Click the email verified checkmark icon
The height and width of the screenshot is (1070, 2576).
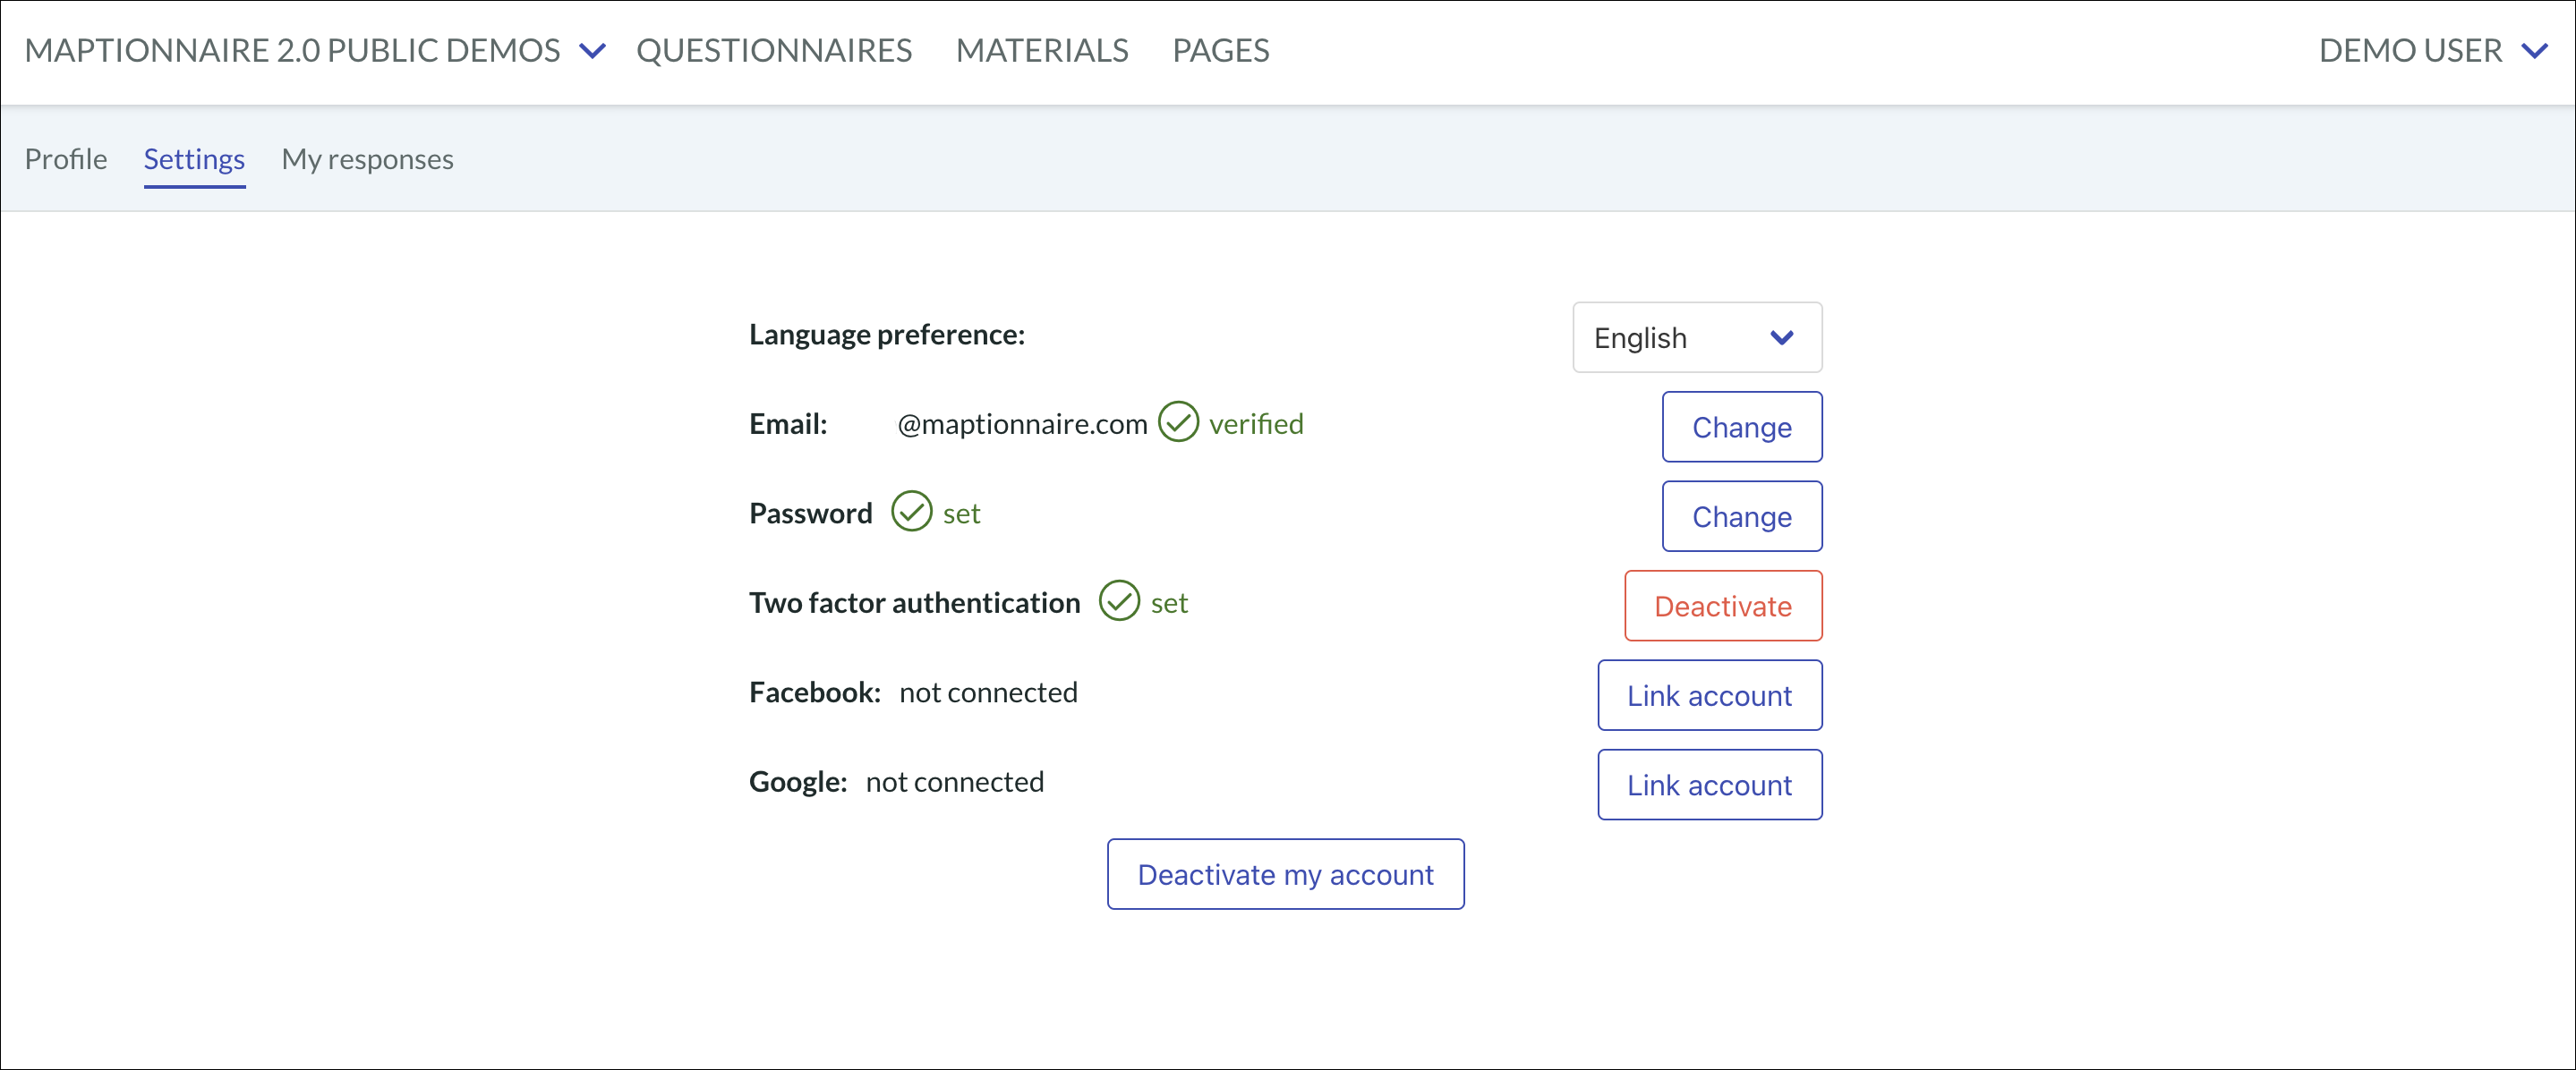[x=1178, y=422]
